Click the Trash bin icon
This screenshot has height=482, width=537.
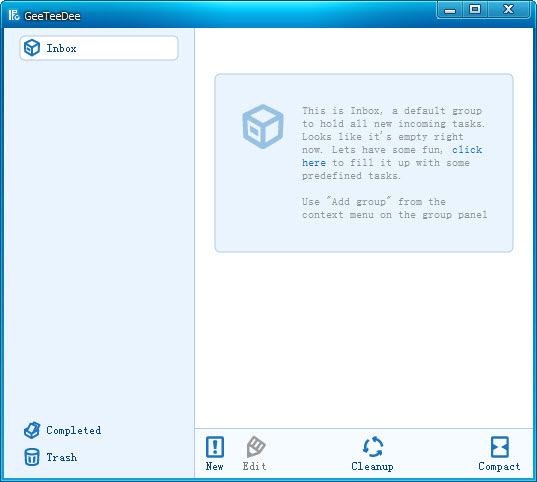click(32, 457)
